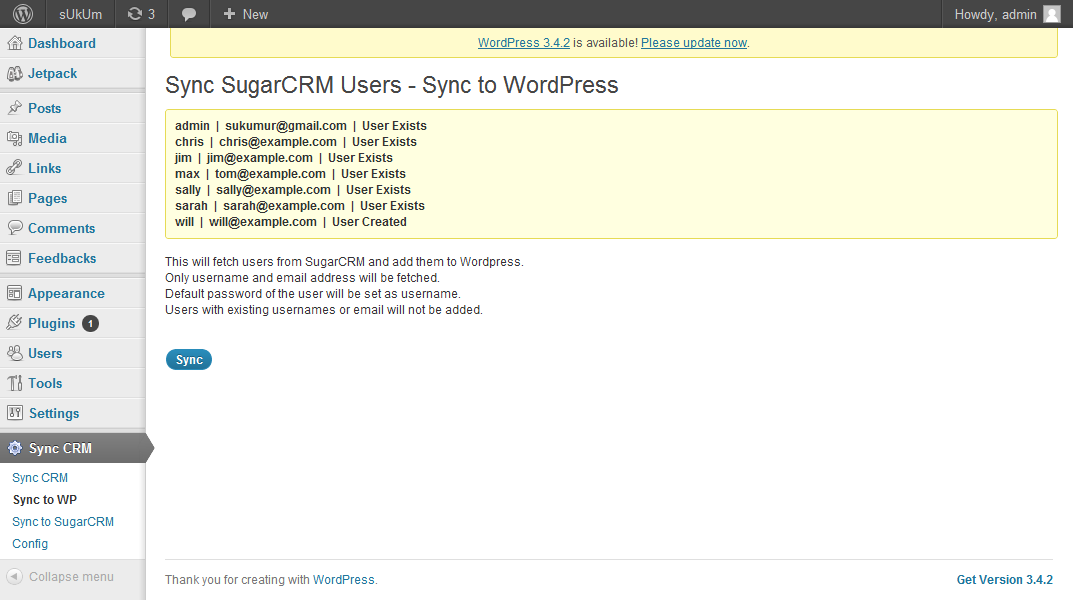Viewport: 1073px width, 601px height.
Task: Select Sync to WP submenu item
Action: 44,500
